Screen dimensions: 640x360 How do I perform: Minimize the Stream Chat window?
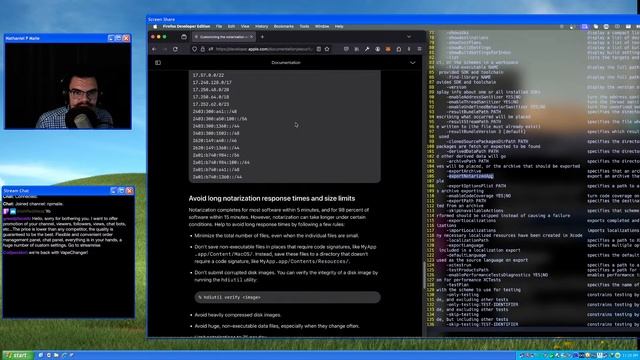tap(114, 191)
